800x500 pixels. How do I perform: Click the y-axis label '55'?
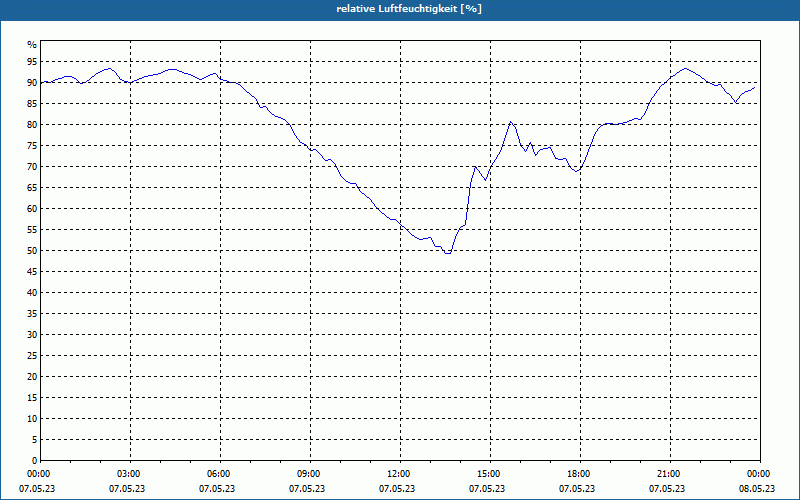(x=32, y=230)
